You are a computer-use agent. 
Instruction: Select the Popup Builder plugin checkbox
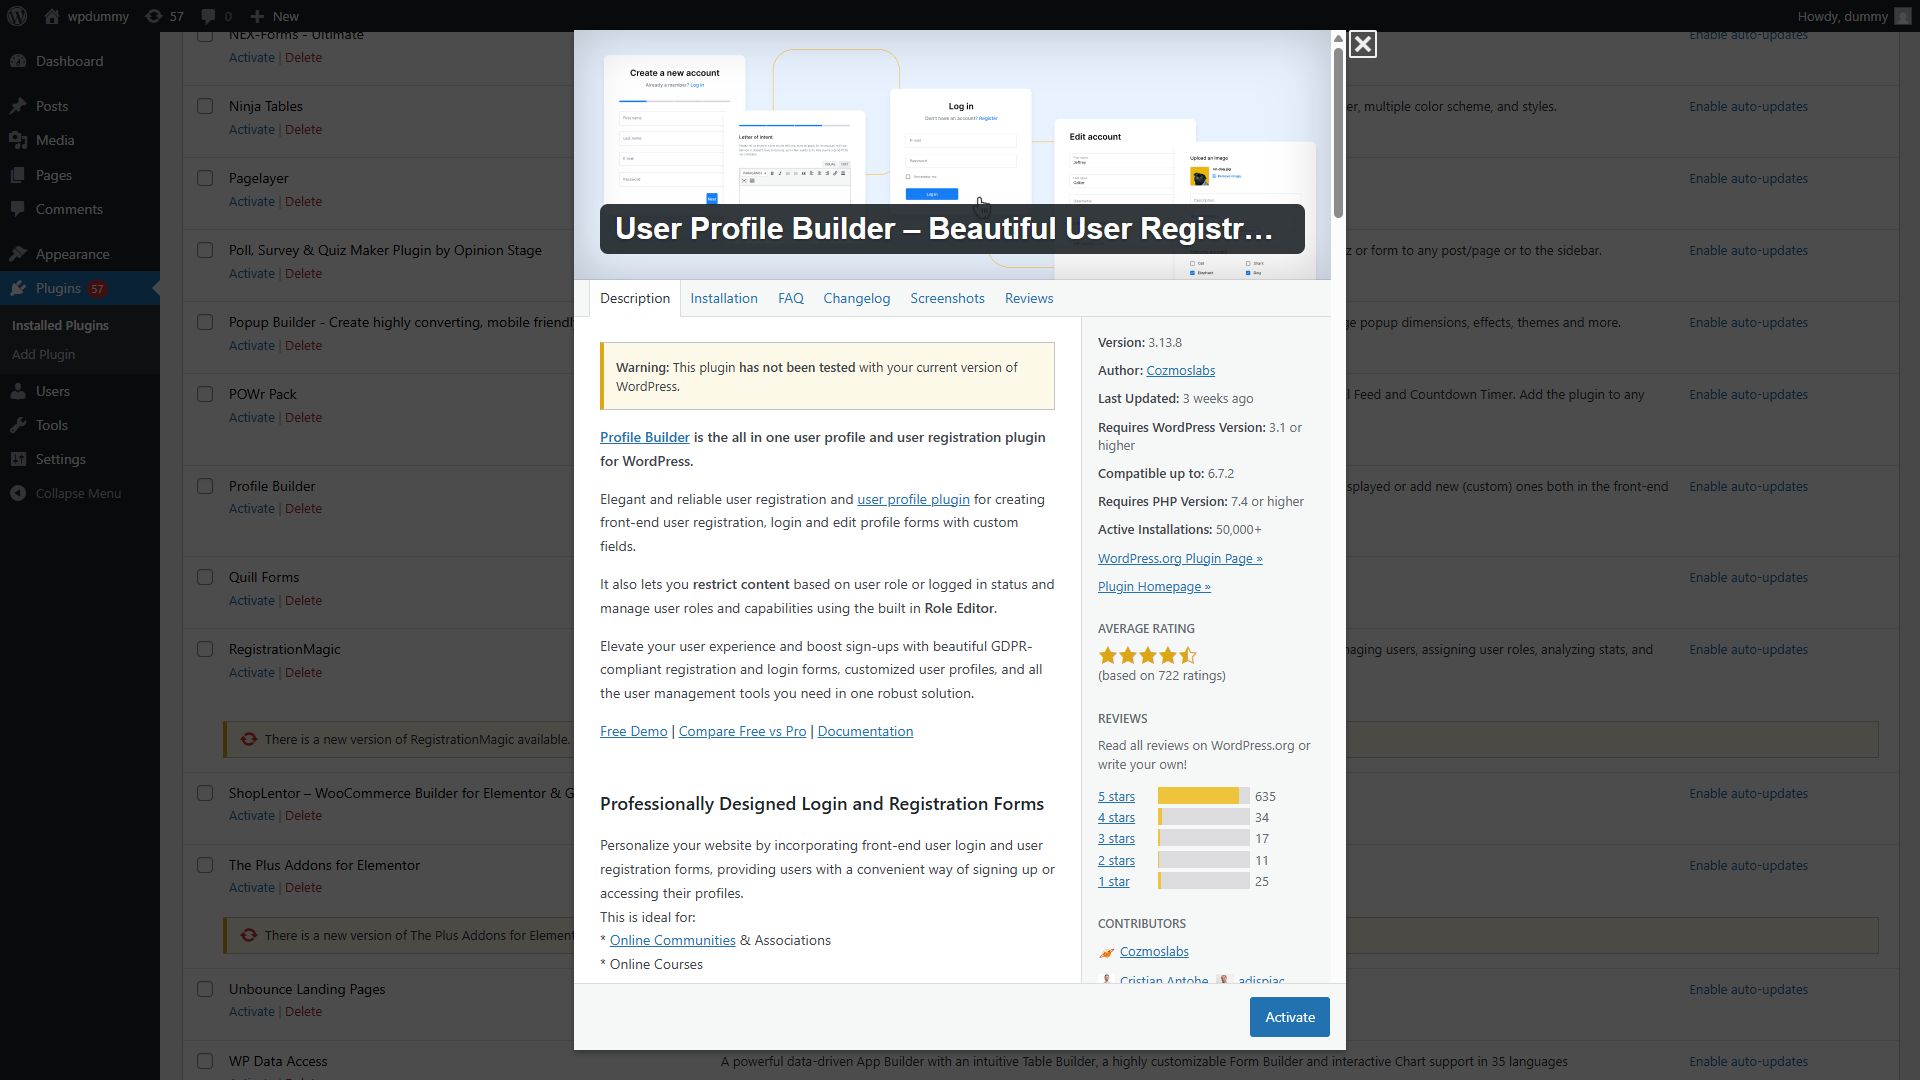pyautogui.click(x=205, y=322)
